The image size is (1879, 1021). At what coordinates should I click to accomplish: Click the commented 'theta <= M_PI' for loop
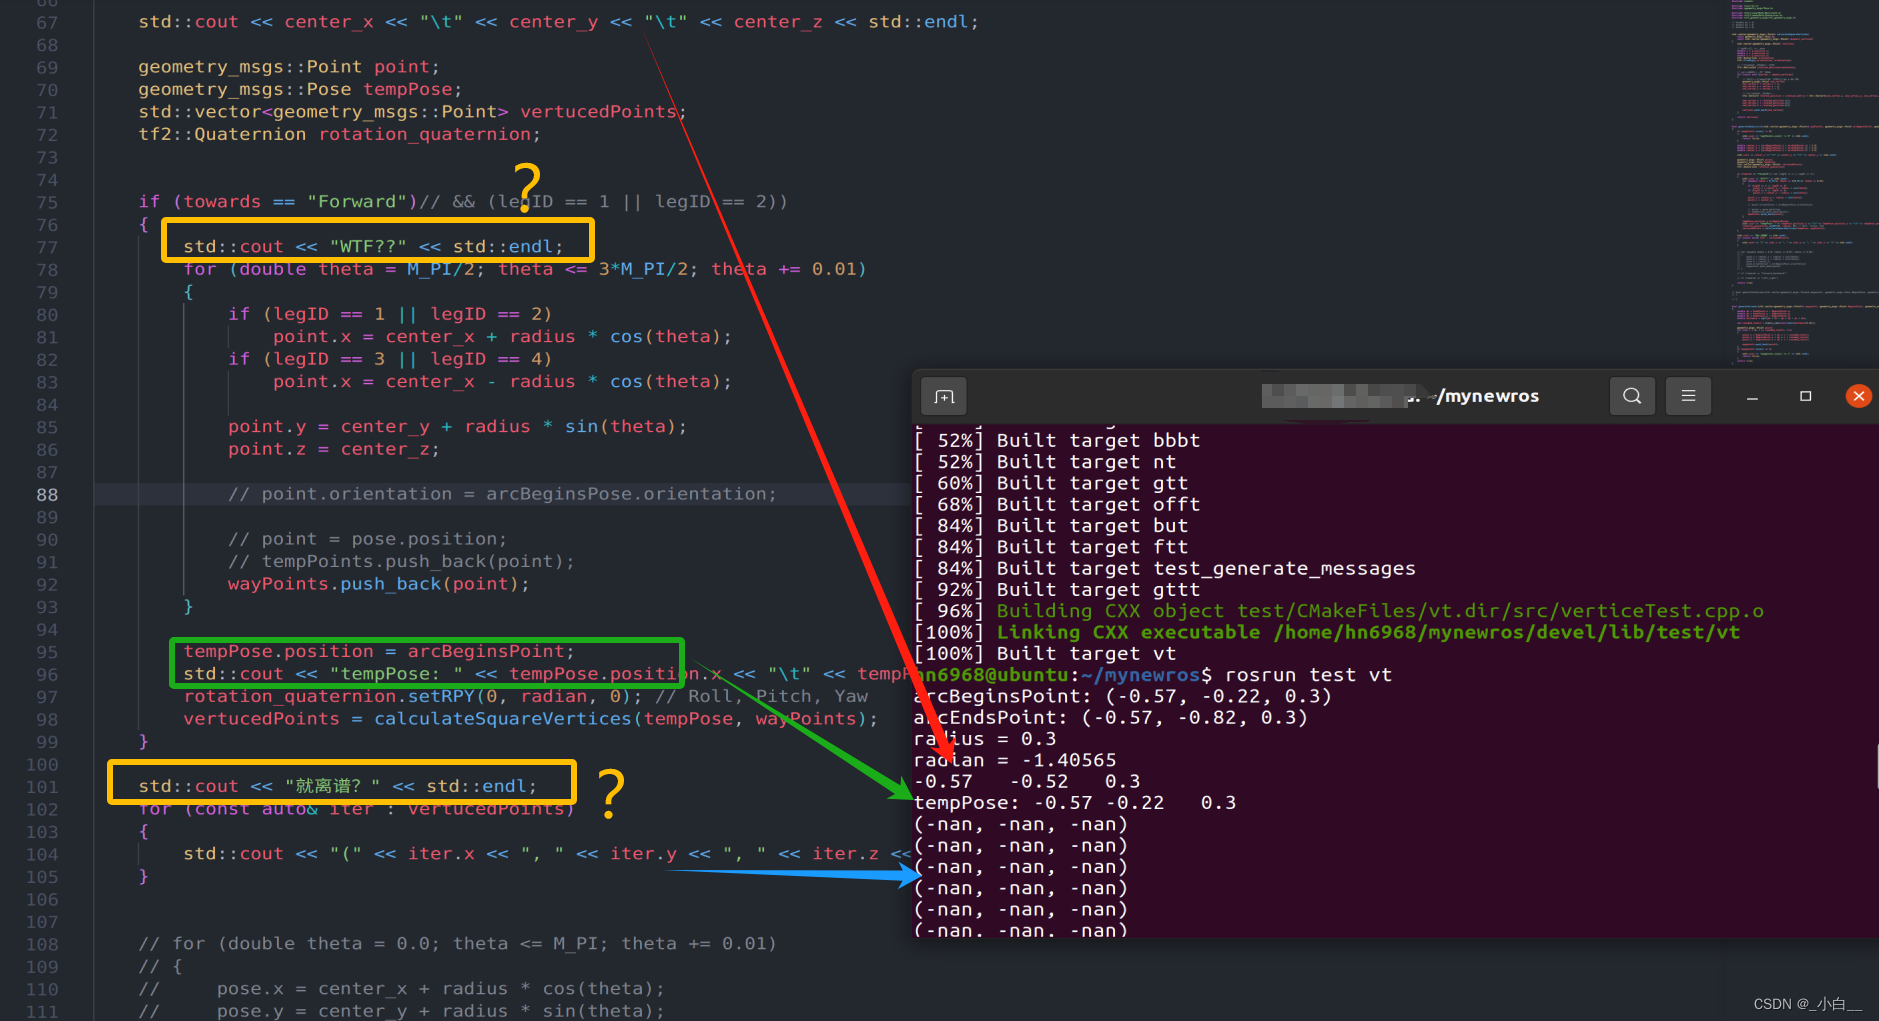point(457,944)
